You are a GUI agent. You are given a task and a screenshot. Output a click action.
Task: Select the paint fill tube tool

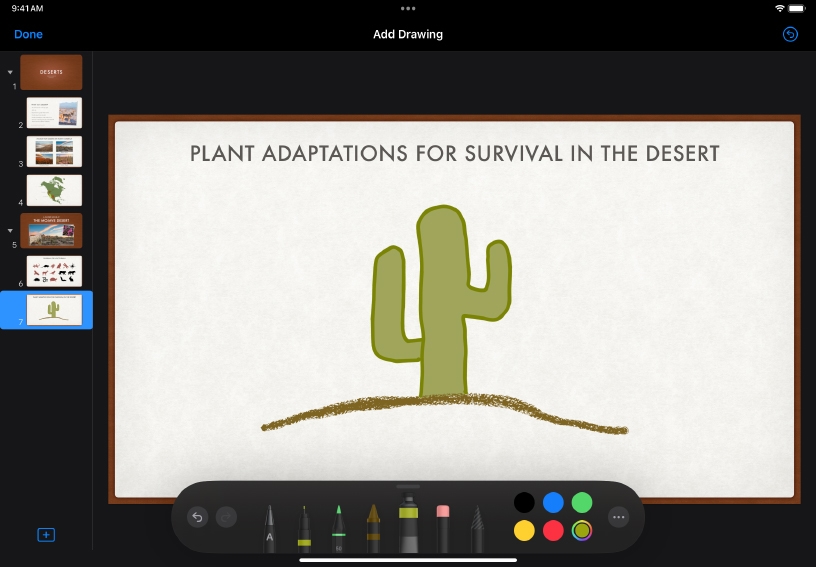(x=408, y=522)
